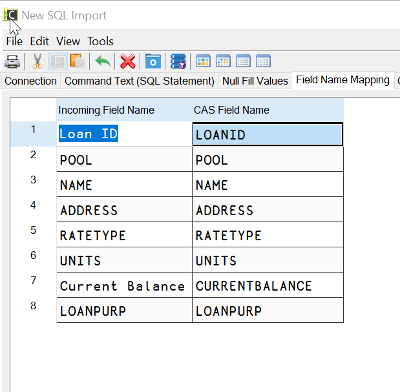Click the Incoming Field Name column header
This screenshot has width=400, height=392.
124,110
